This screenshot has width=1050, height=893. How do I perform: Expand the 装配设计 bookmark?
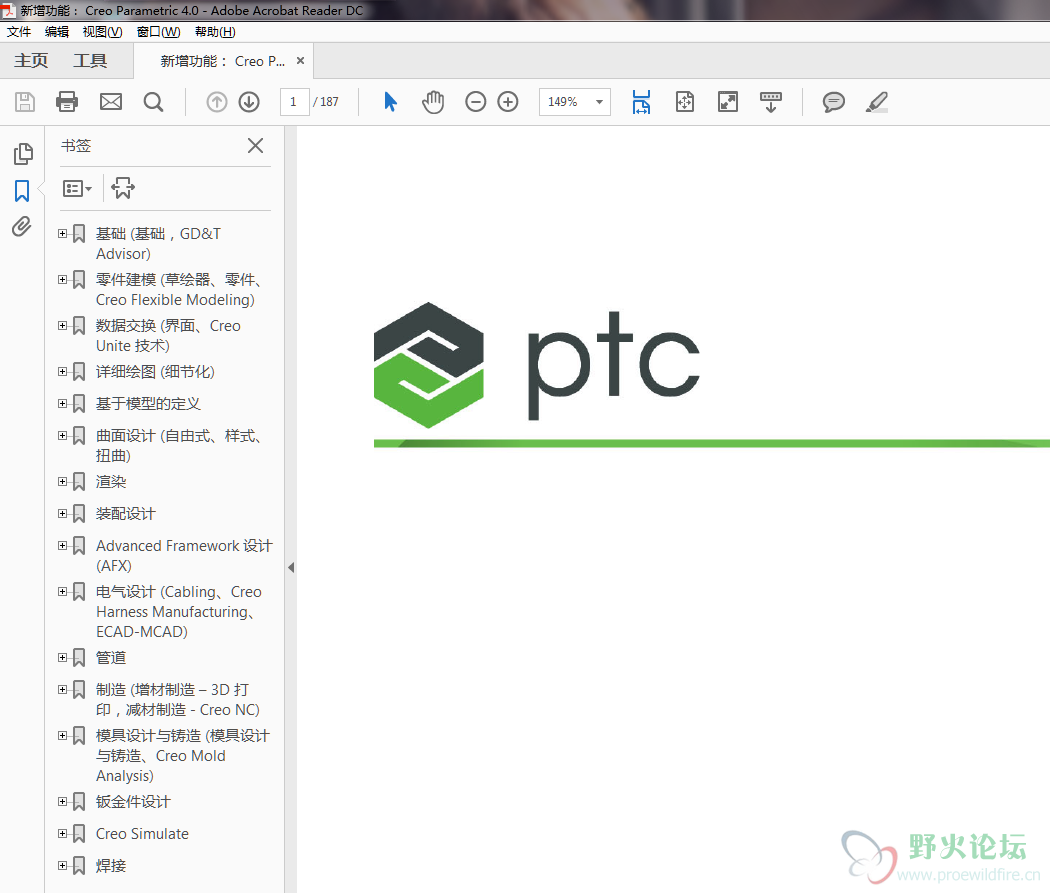point(62,513)
